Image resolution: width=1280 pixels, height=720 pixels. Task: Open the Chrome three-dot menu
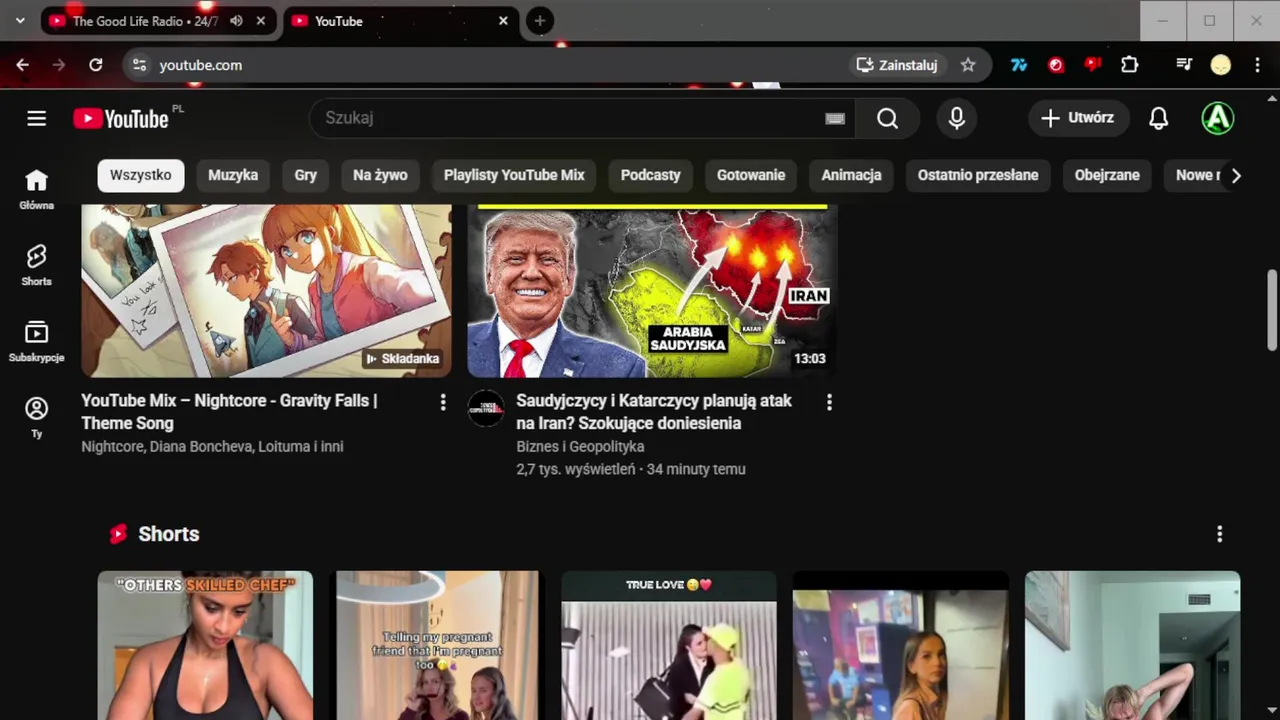(1256, 65)
